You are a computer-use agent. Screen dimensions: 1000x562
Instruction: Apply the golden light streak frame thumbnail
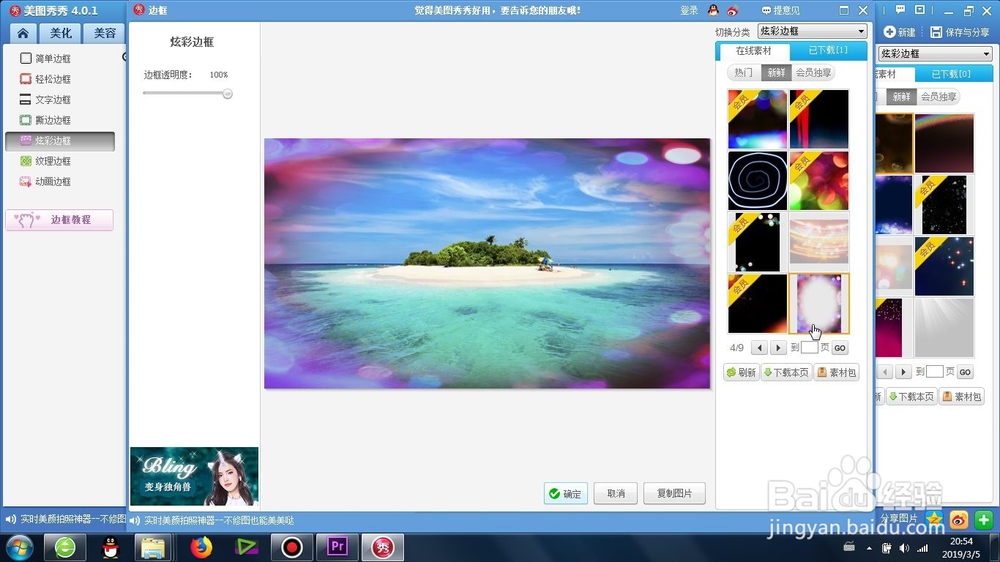[819, 242]
